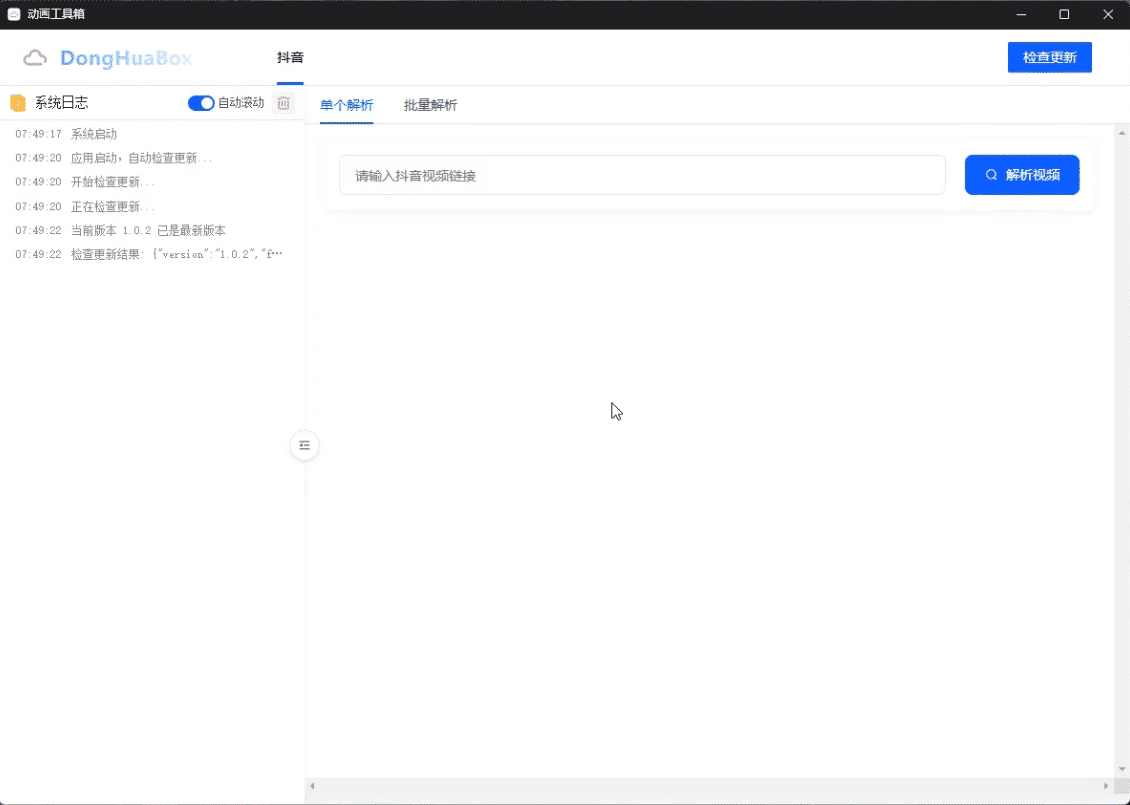This screenshot has height=805, width=1130.
Task: Click the up arrow of the vertical scrollbar
Action: (x=1122, y=131)
